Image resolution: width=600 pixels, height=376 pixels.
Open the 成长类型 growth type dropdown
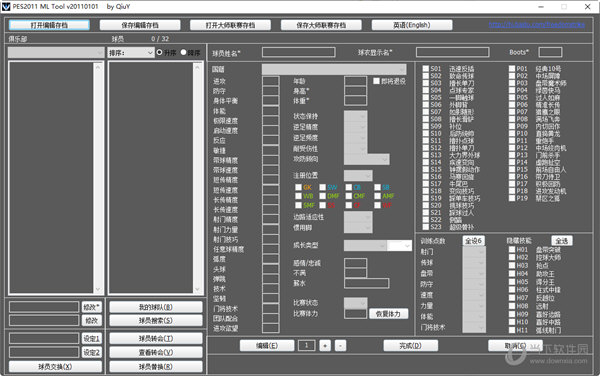(x=365, y=246)
